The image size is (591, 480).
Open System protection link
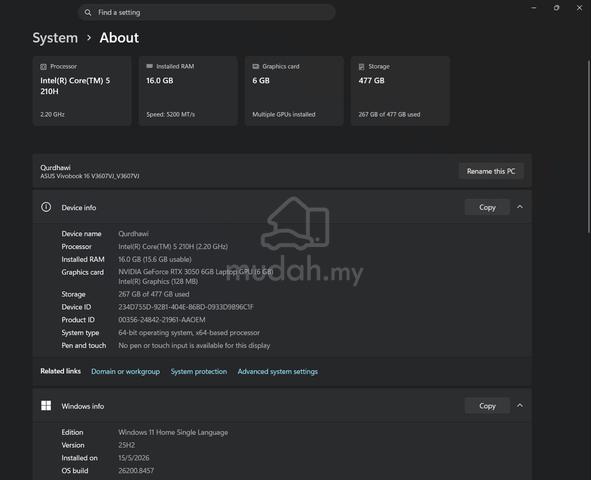click(x=199, y=371)
